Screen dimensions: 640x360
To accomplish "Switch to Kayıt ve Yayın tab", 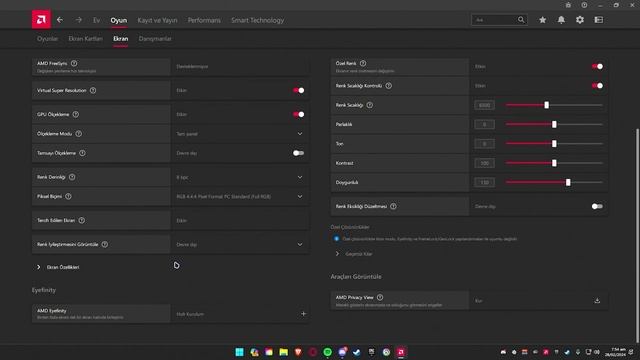I will click(x=157, y=20).
